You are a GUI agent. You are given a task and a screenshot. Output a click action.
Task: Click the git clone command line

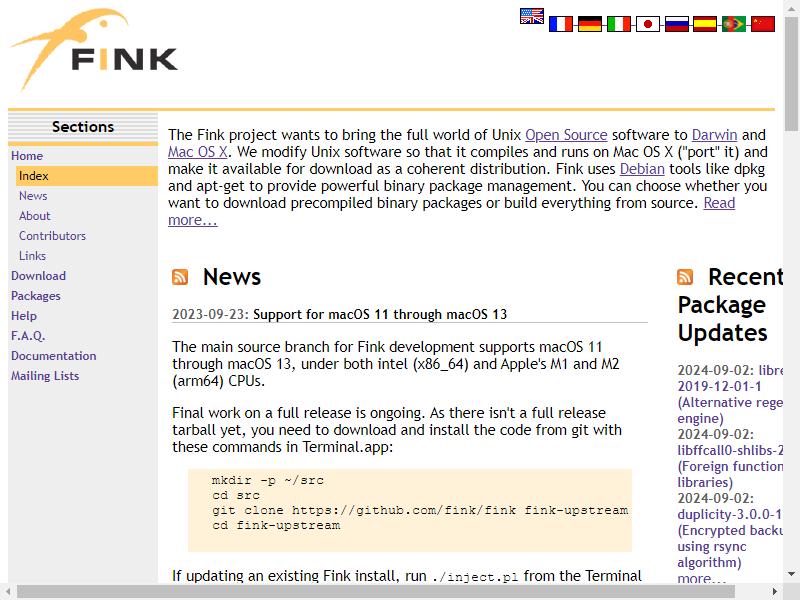click(x=420, y=510)
